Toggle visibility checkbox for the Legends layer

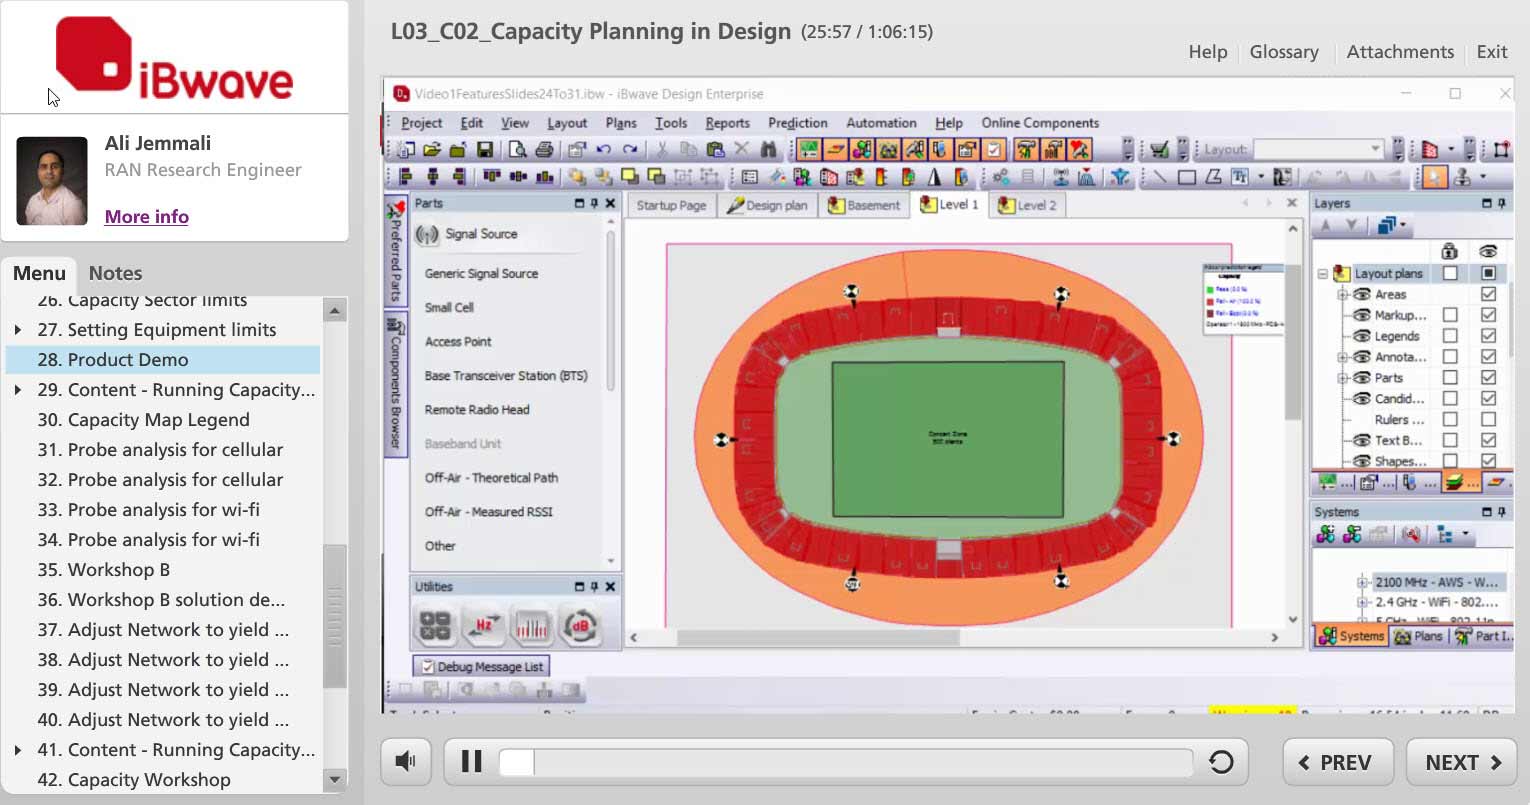pyautogui.click(x=1489, y=336)
